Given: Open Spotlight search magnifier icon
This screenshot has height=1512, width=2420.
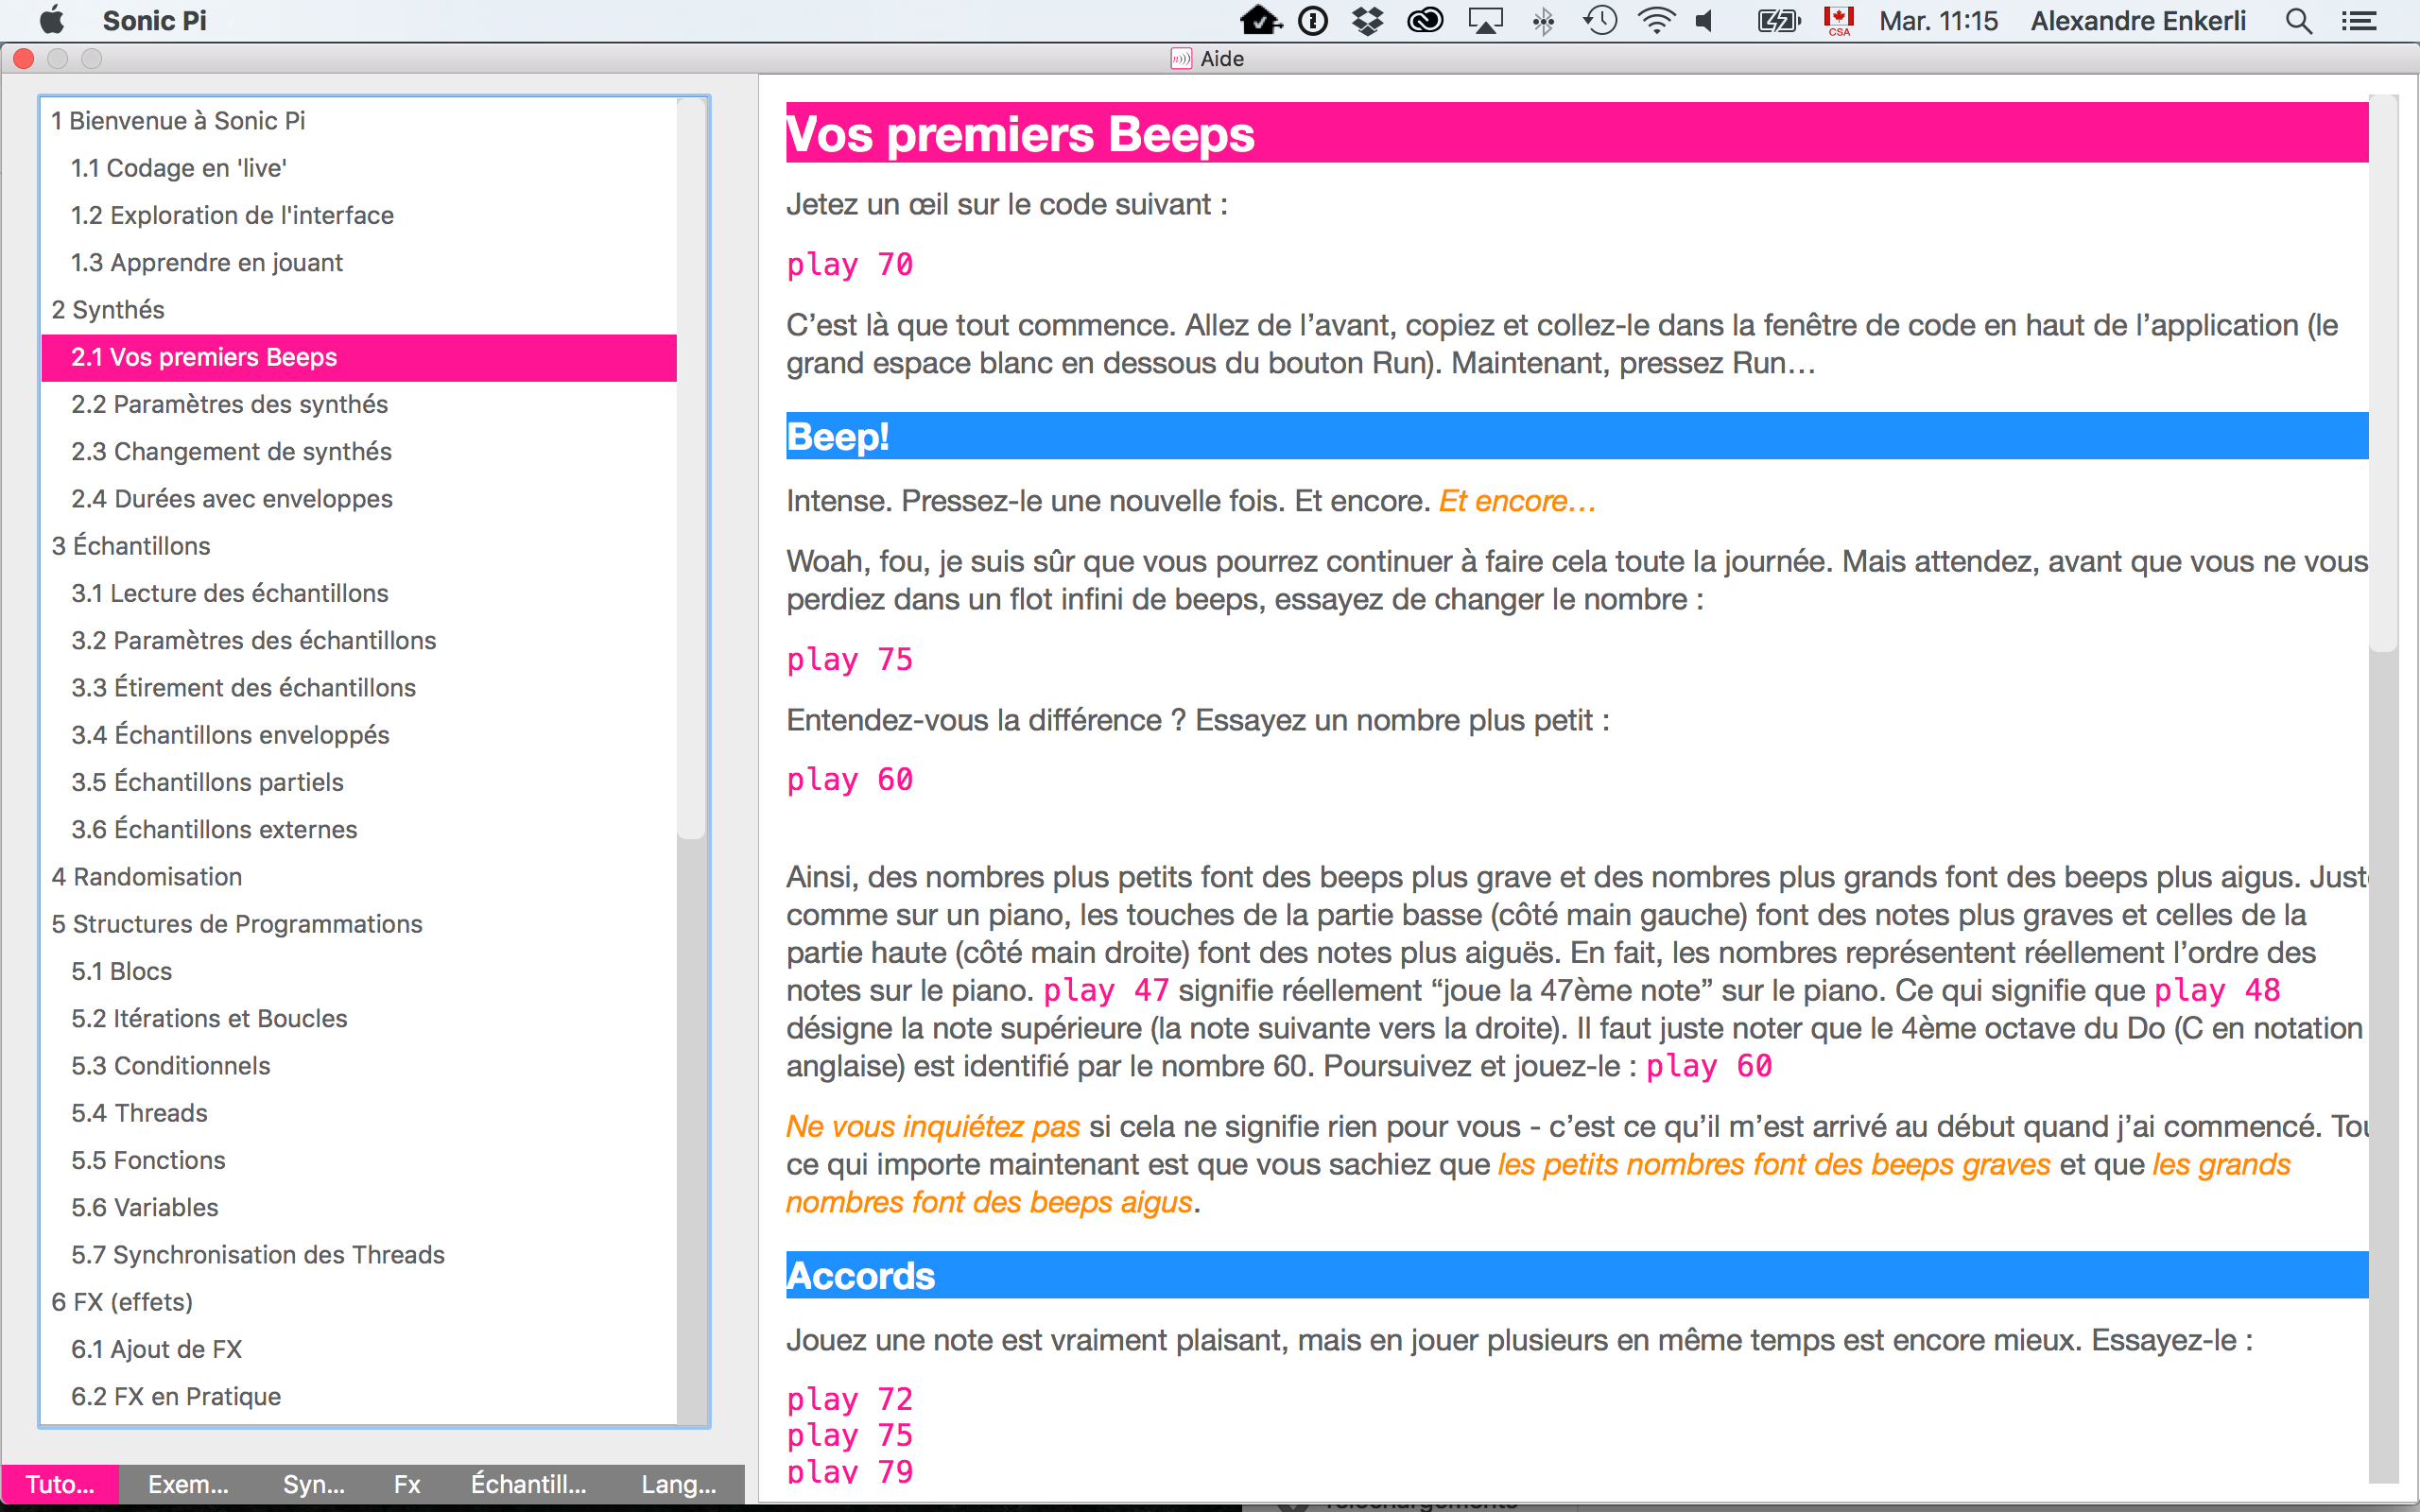Looking at the screenshot, I should pos(2298,20).
